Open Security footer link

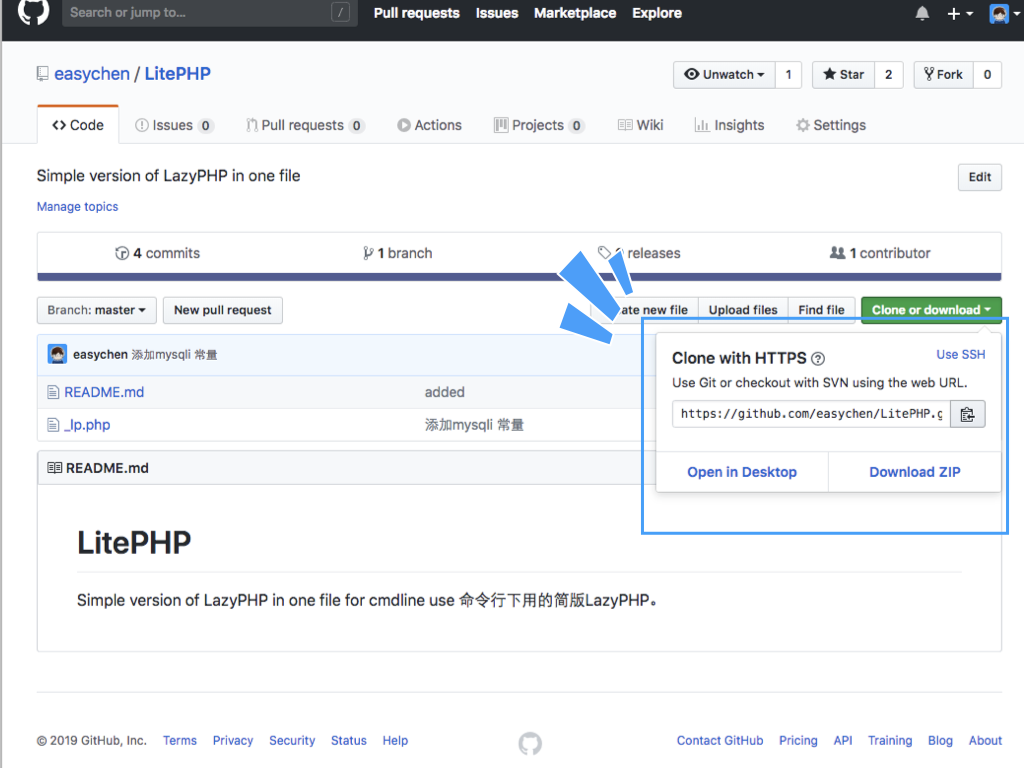pyautogui.click(x=292, y=741)
